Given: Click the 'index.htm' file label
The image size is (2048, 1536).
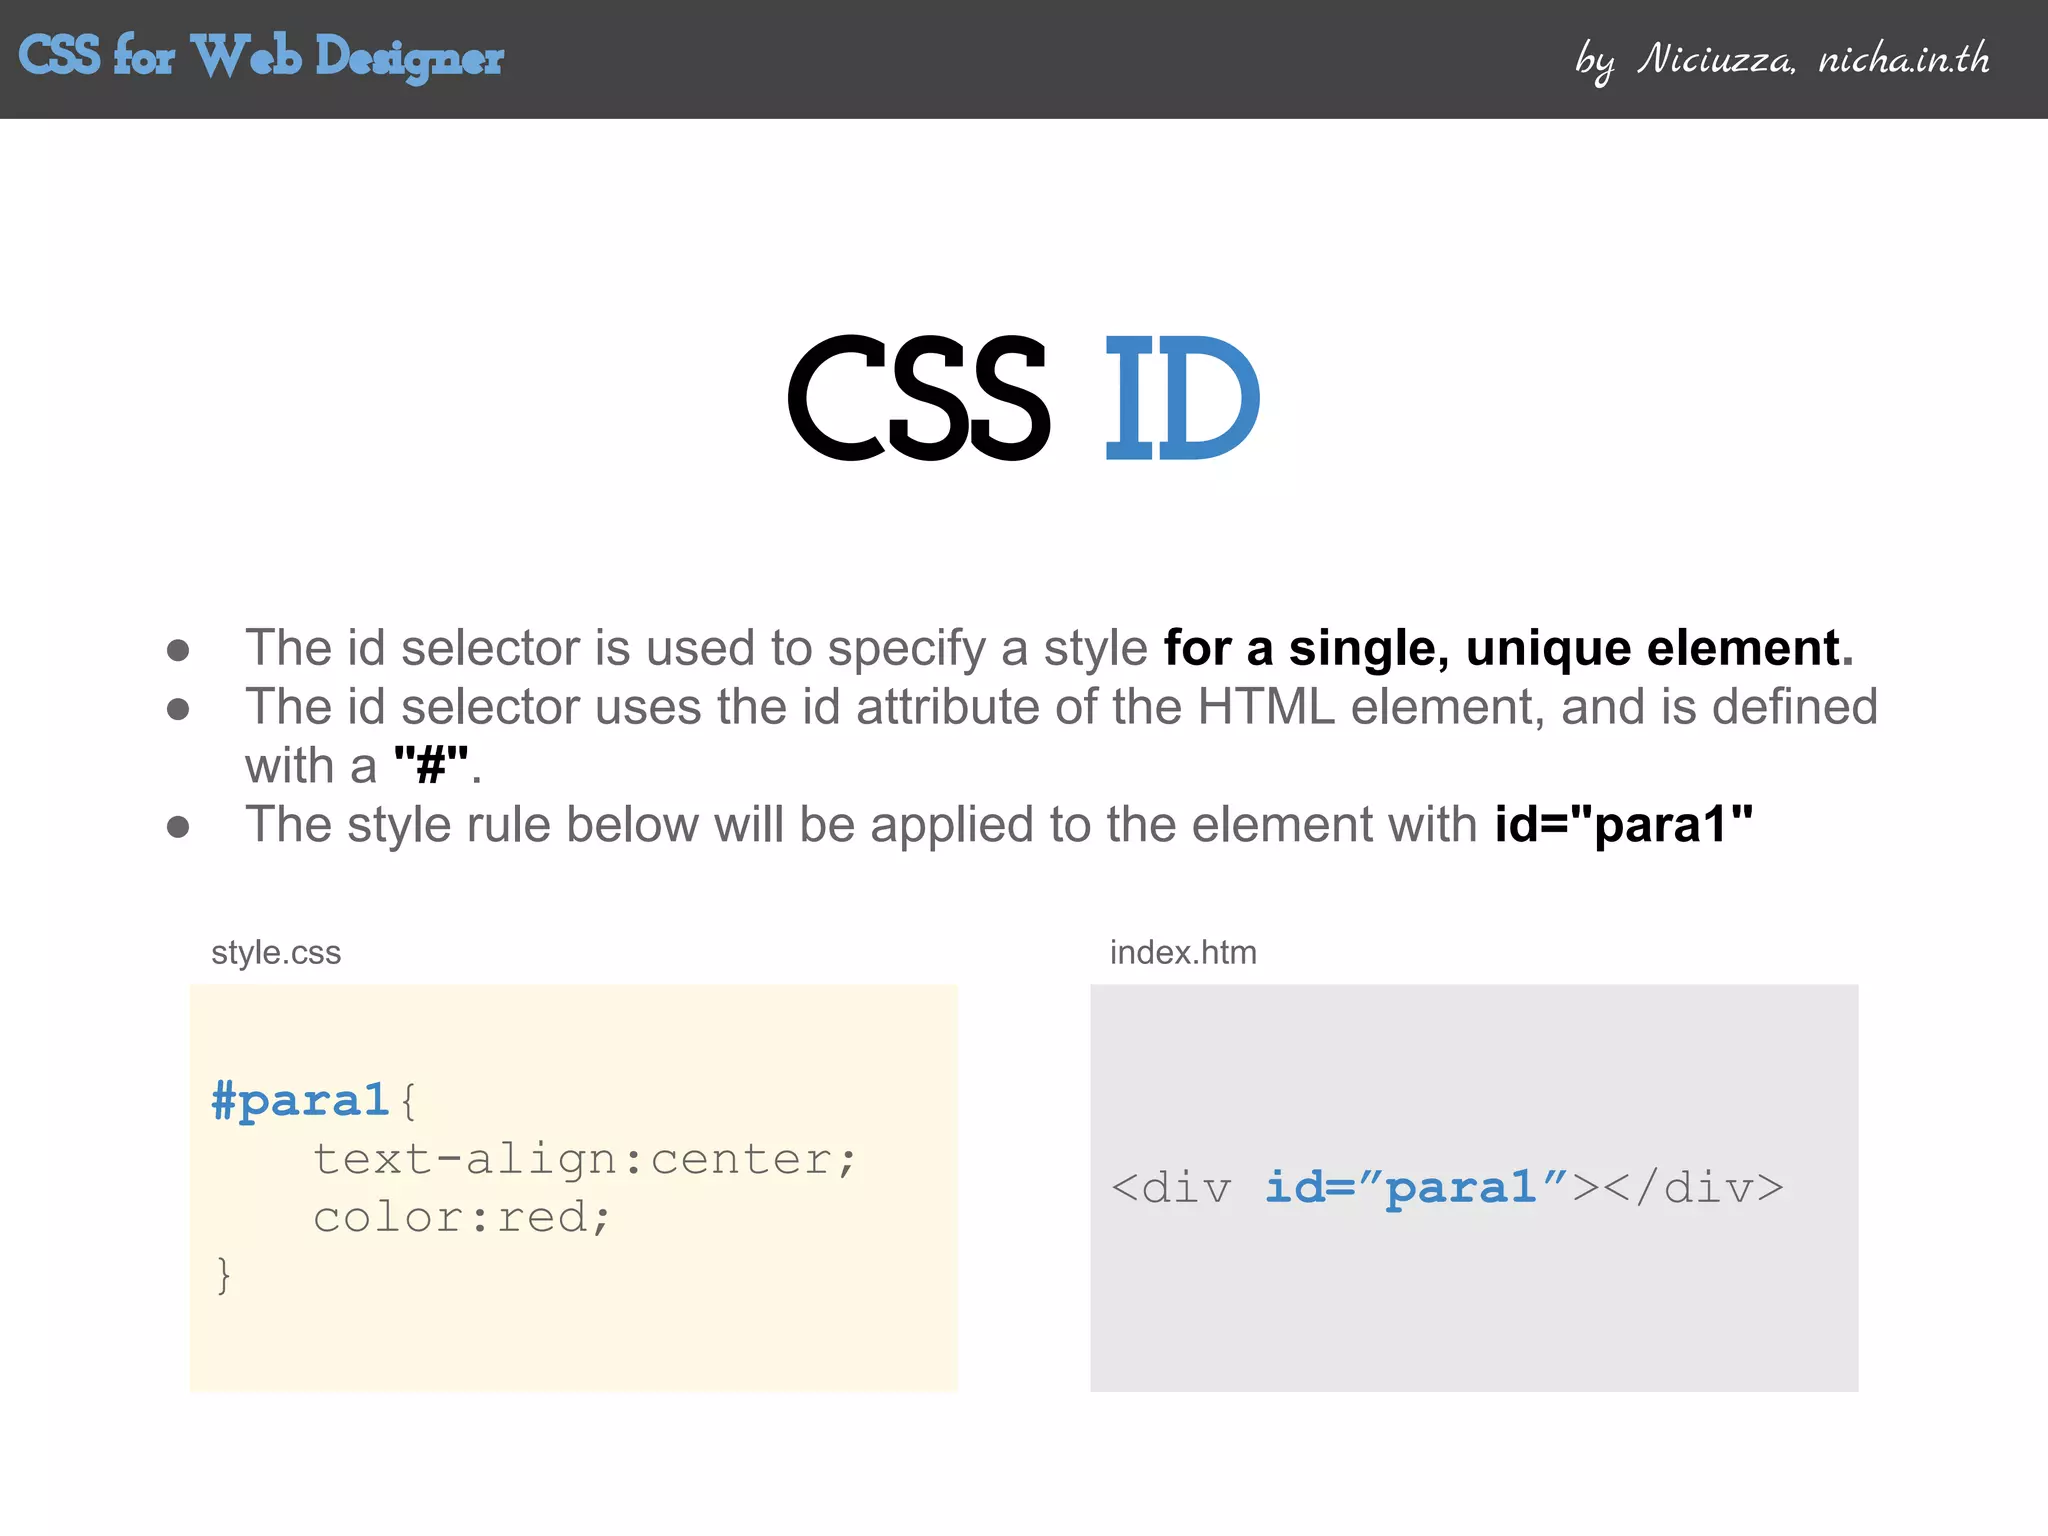Looking at the screenshot, I should 1183,953.
